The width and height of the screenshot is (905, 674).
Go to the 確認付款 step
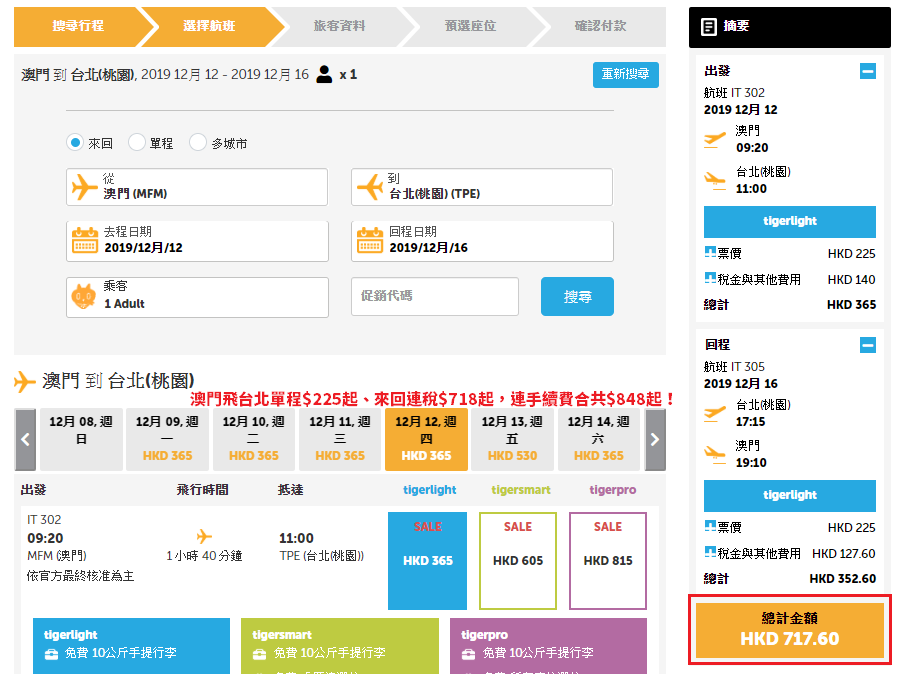click(600, 26)
